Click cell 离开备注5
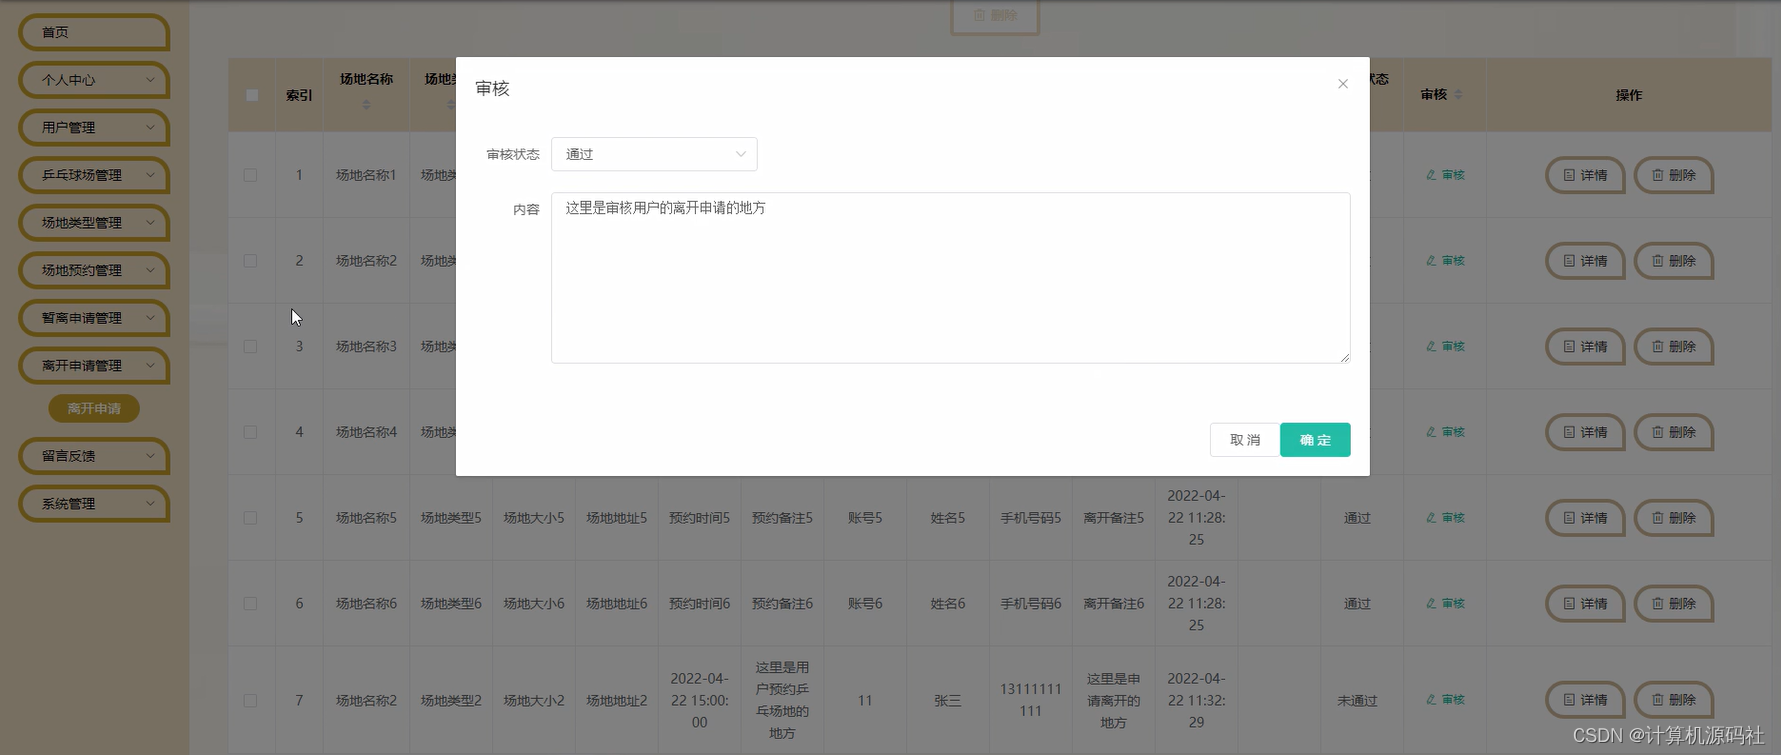This screenshot has width=1781, height=755. [x=1113, y=518]
